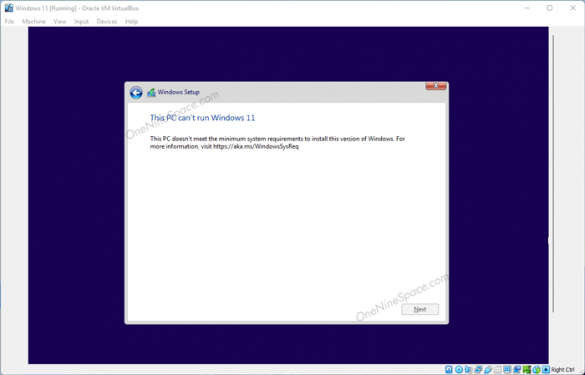Screen dimensions: 585x375
Task: Open the View menu
Action: point(60,22)
